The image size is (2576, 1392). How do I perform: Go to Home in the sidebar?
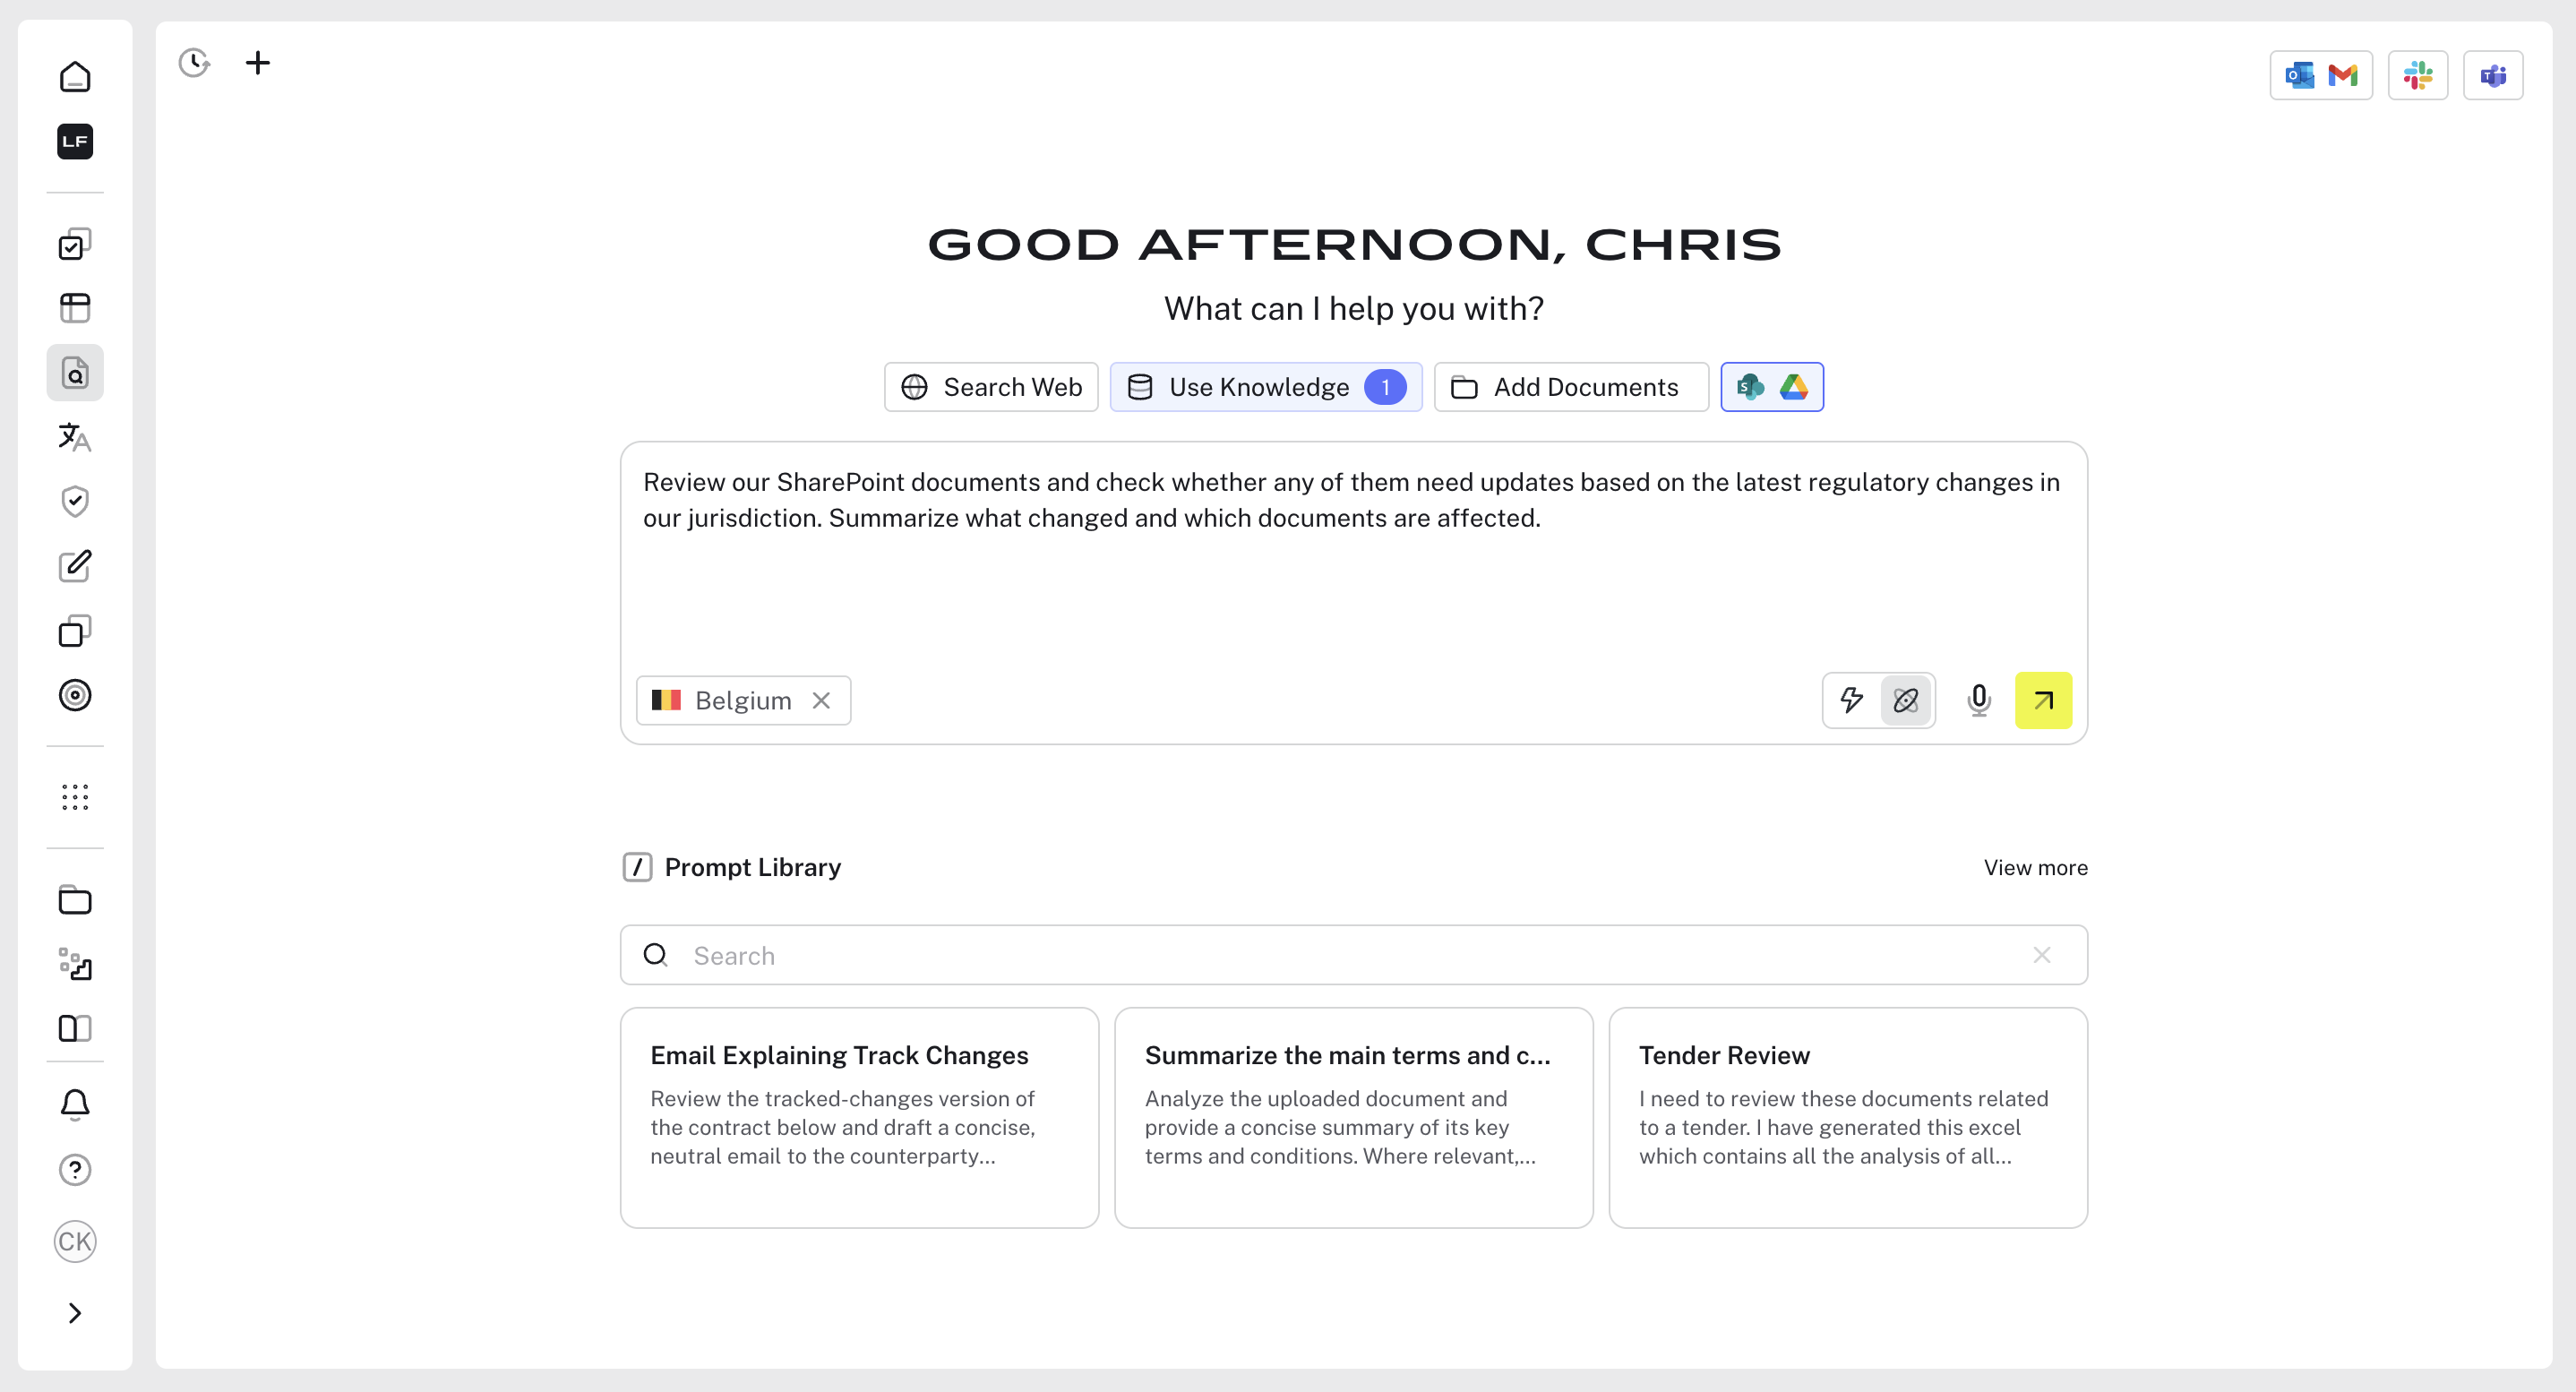click(75, 77)
